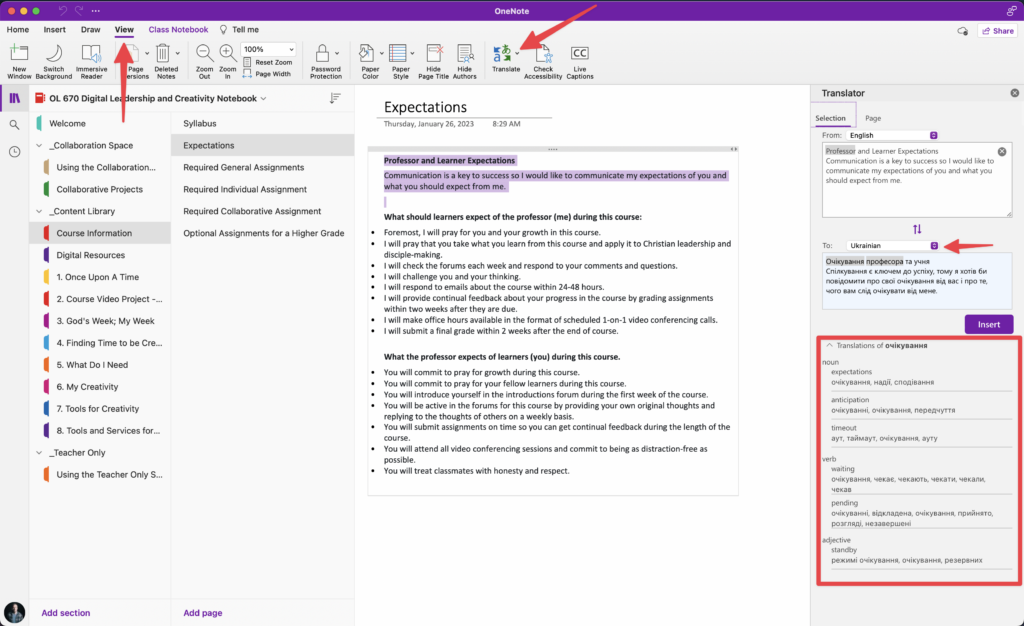Screen dimensions: 1024x626
Task: Click the Insert translation button
Action: (989, 324)
